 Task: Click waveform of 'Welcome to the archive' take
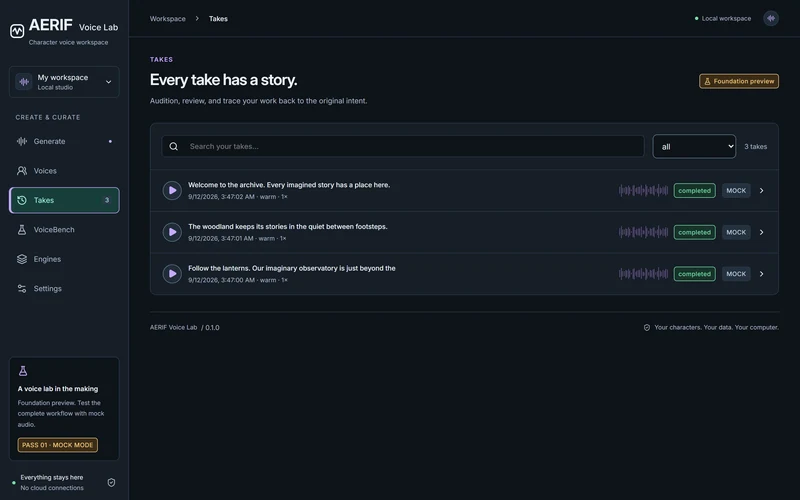643,190
